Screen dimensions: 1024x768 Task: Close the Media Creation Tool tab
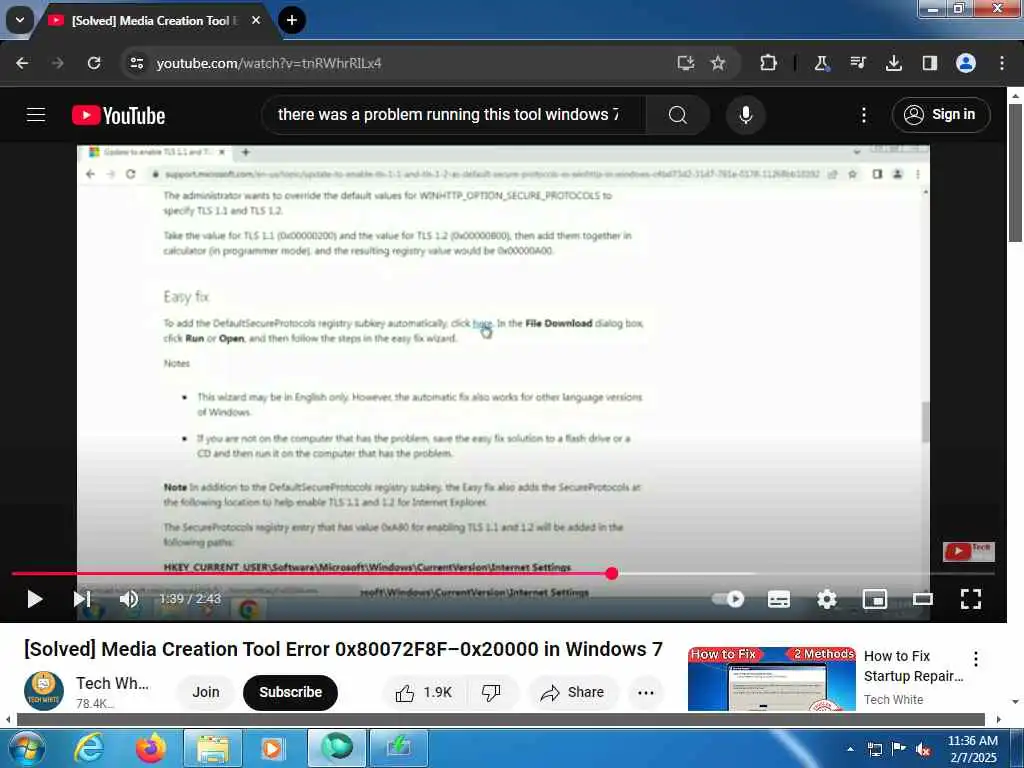pyautogui.click(x=256, y=20)
